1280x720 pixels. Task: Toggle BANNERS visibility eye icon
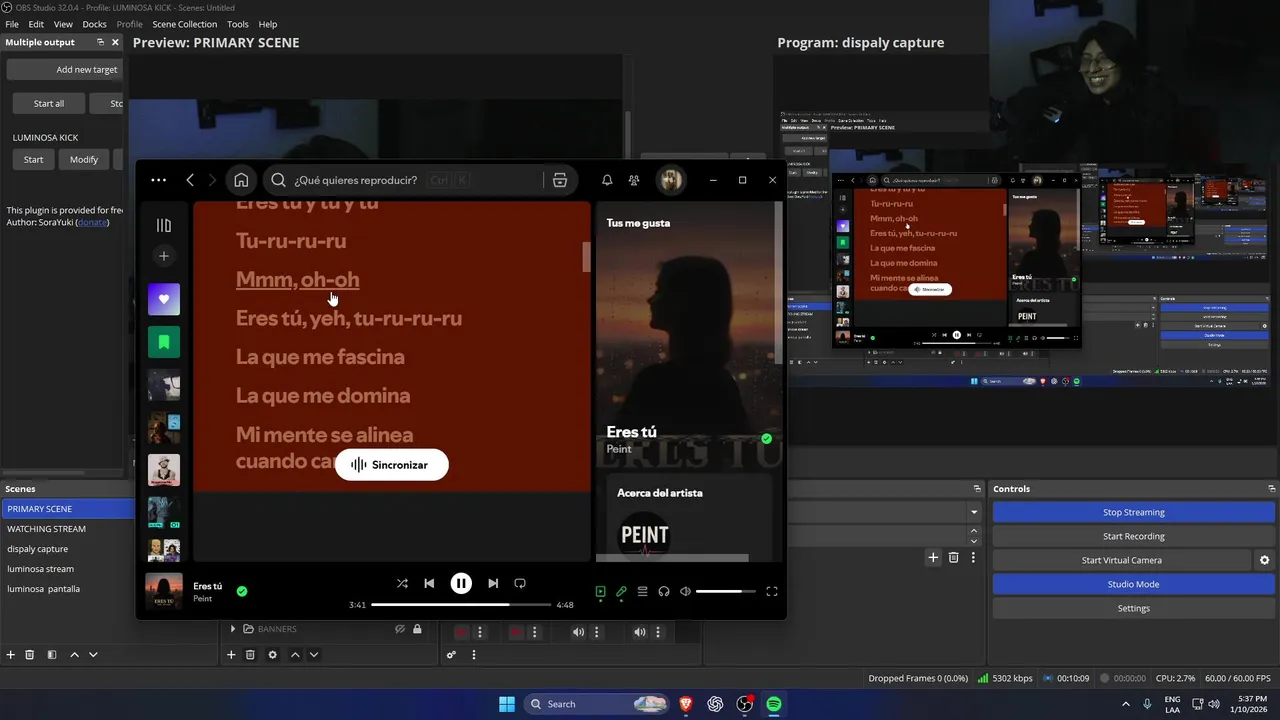pos(400,629)
